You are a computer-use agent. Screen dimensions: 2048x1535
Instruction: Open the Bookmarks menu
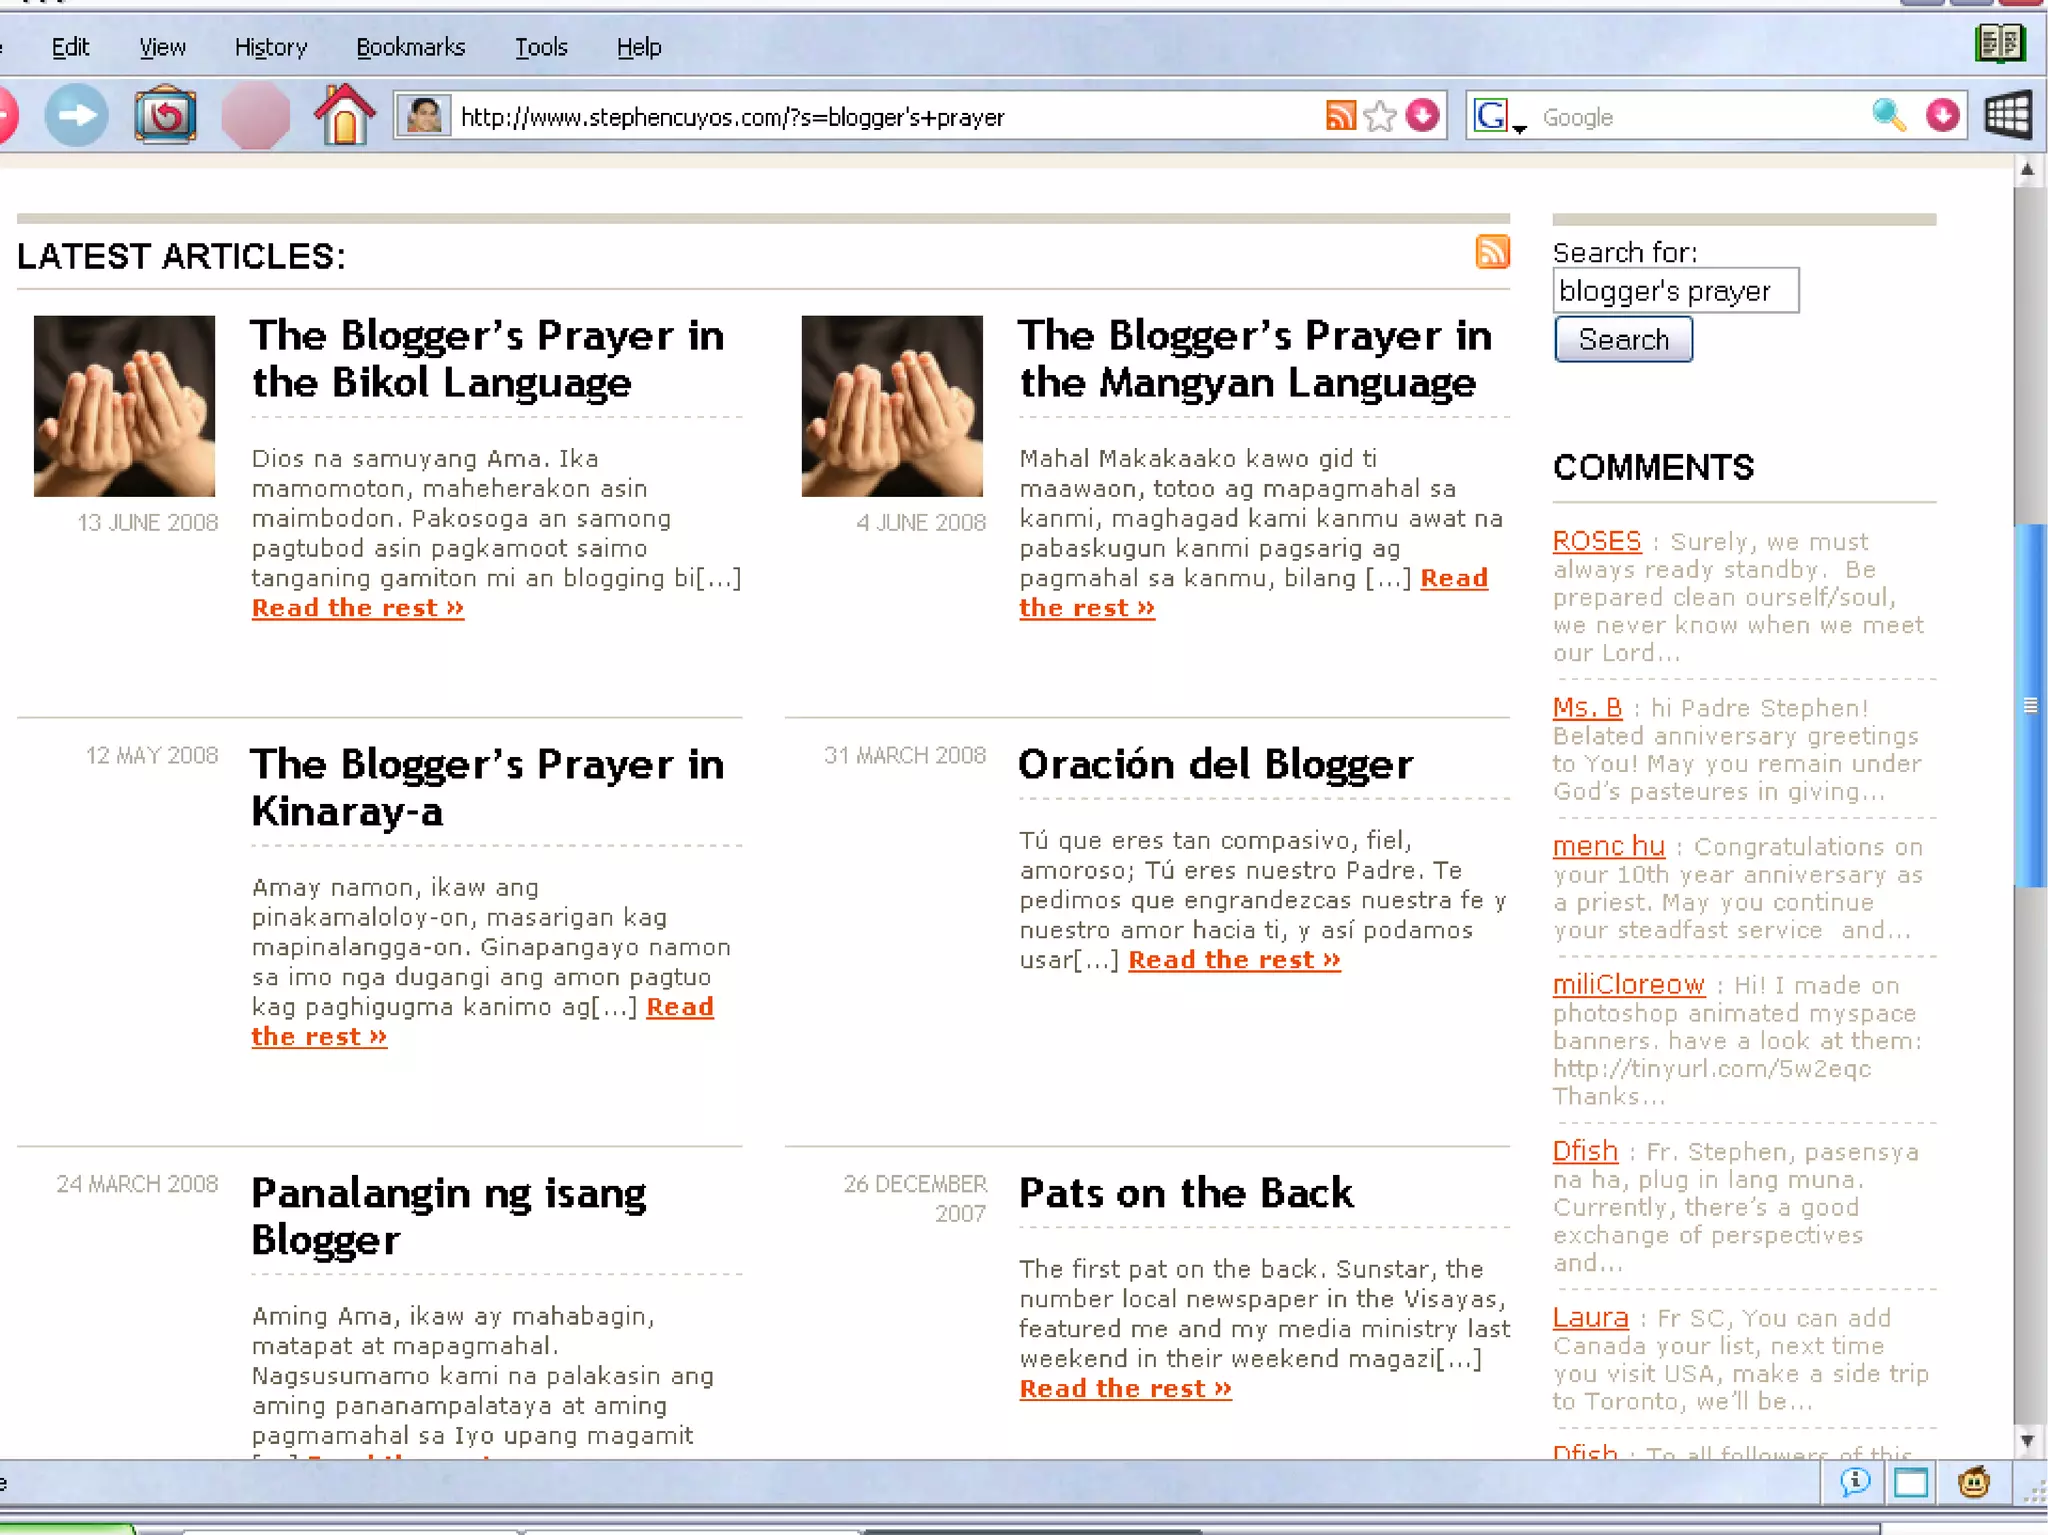click(410, 47)
